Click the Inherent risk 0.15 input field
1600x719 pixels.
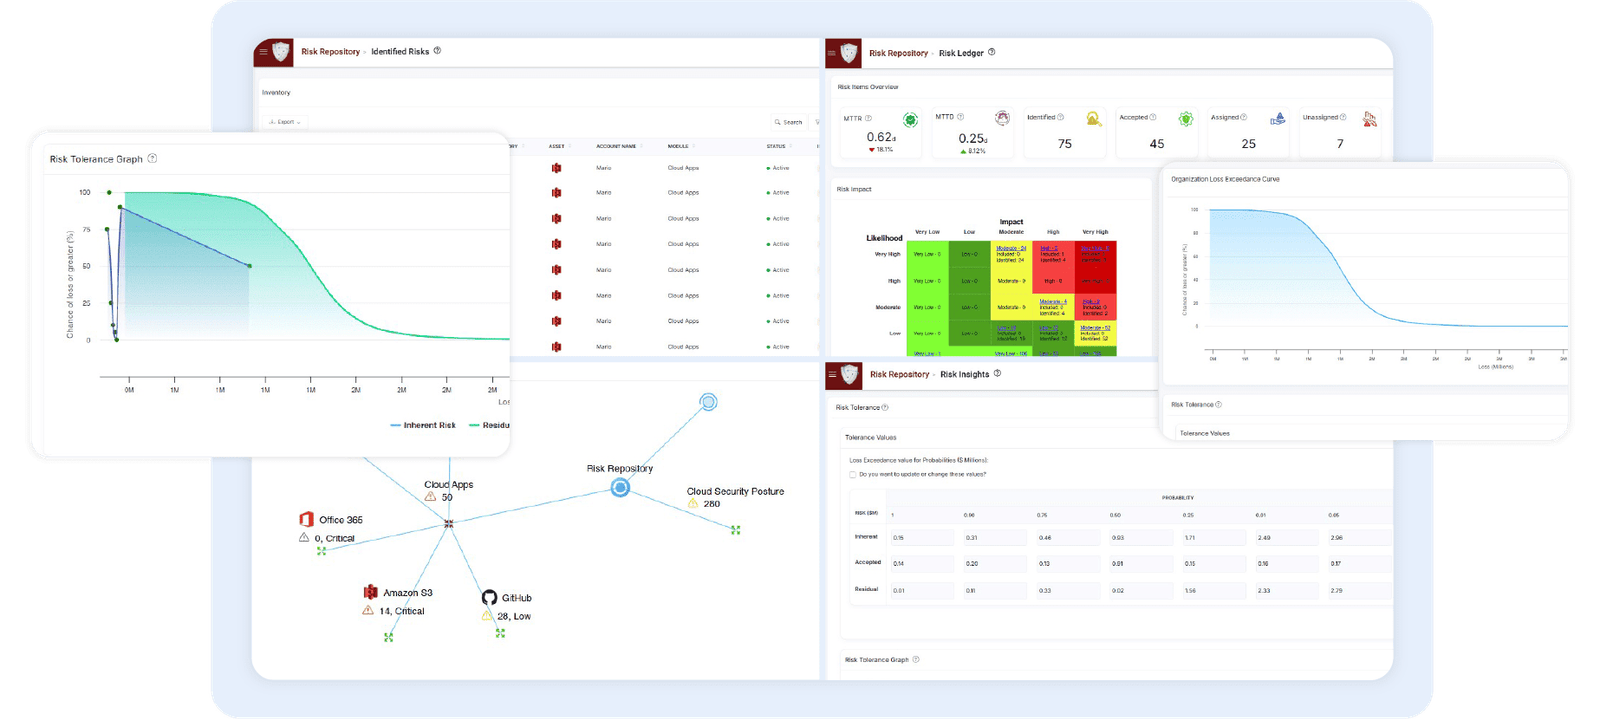921,538
